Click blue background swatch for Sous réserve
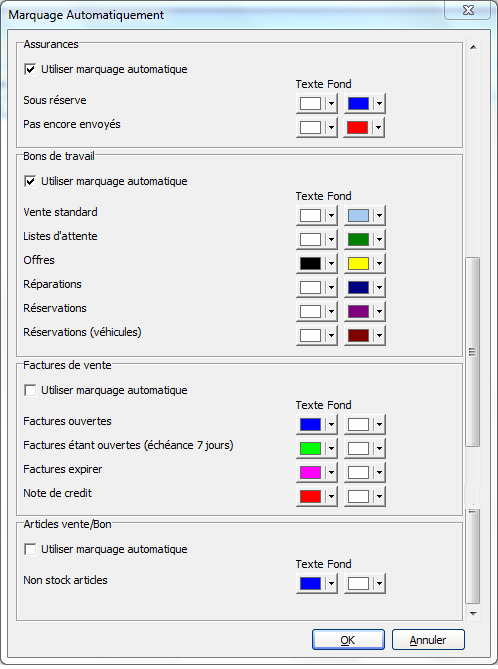Screen dimensions: 498x669 [x=358, y=104]
